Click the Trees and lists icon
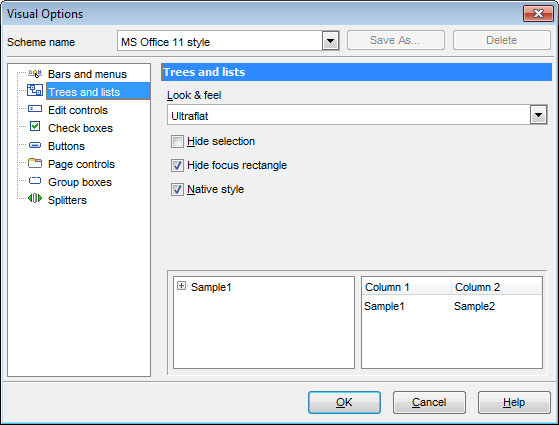This screenshot has height=425, width=559. 35,90
